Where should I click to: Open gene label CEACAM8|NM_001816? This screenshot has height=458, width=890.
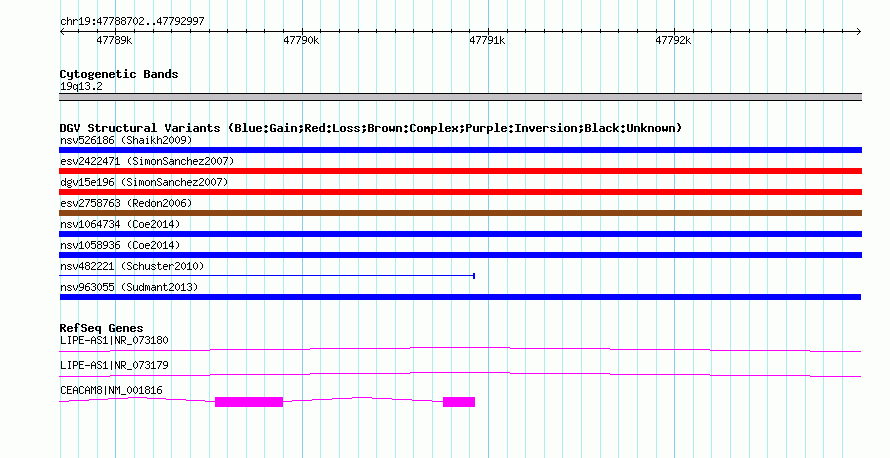click(x=111, y=390)
